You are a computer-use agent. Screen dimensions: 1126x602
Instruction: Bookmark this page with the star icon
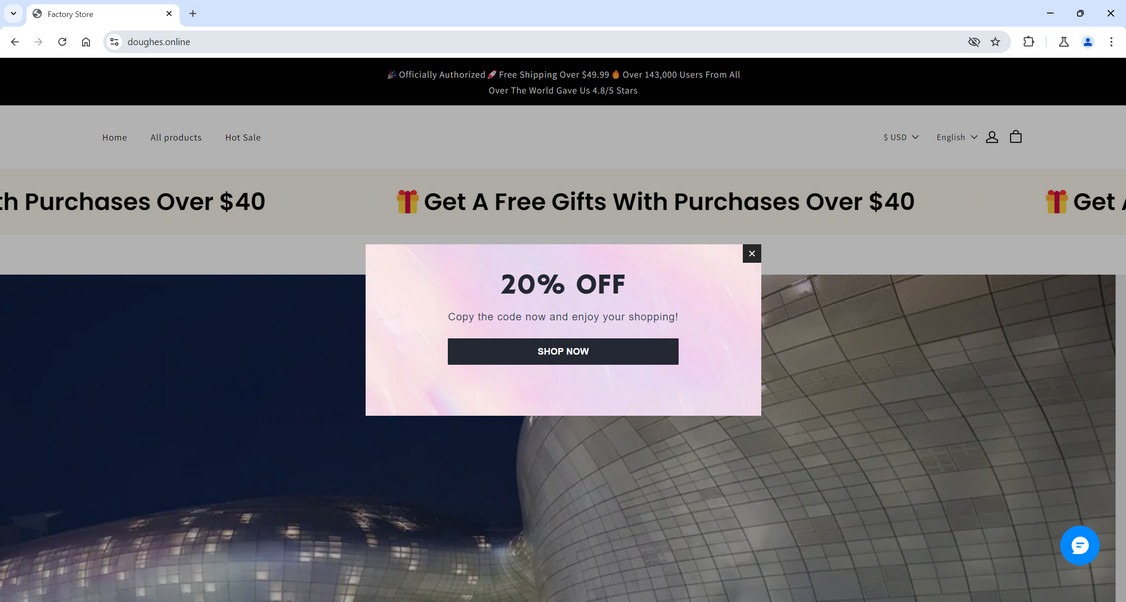click(x=995, y=42)
